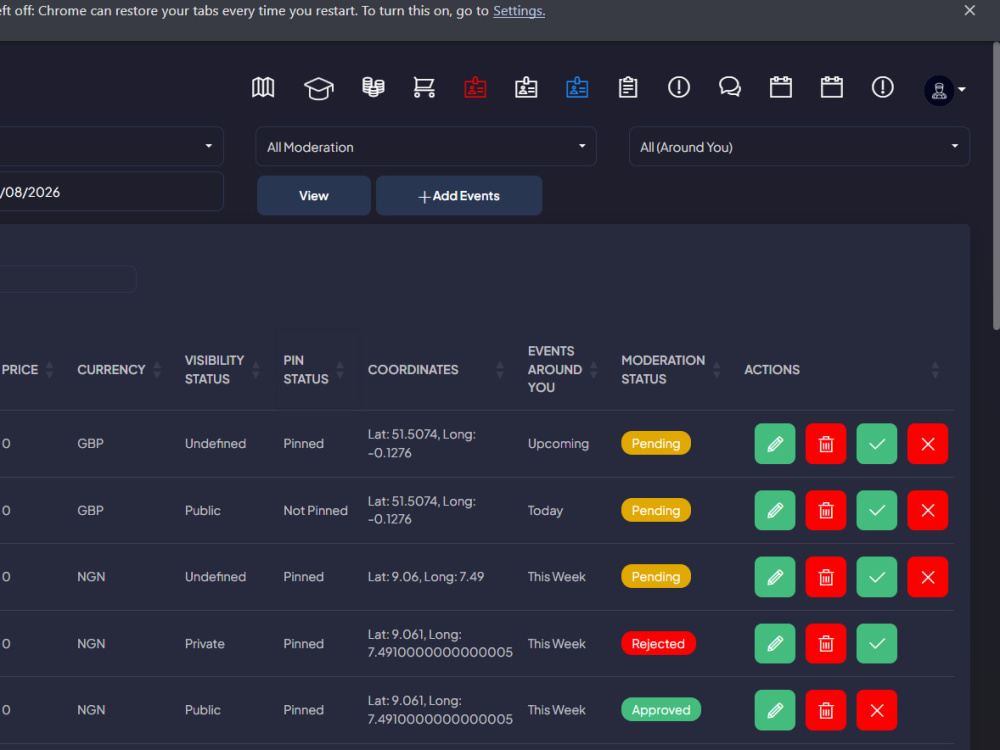Click the Pending badge in Upcoming row
The width and height of the screenshot is (1000, 750).
(656, 443)
